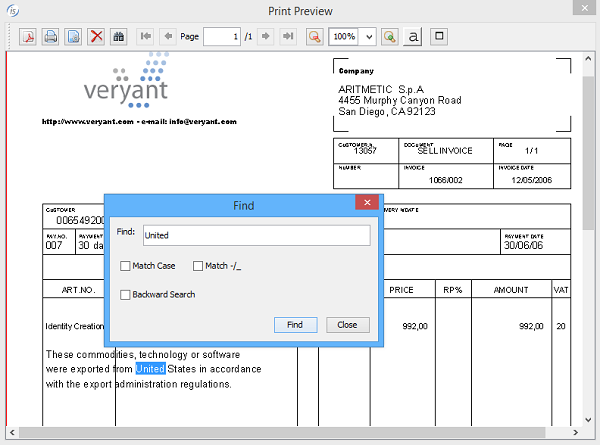
Task: Click the printer icon in toolbar
Action: point(50,36)
